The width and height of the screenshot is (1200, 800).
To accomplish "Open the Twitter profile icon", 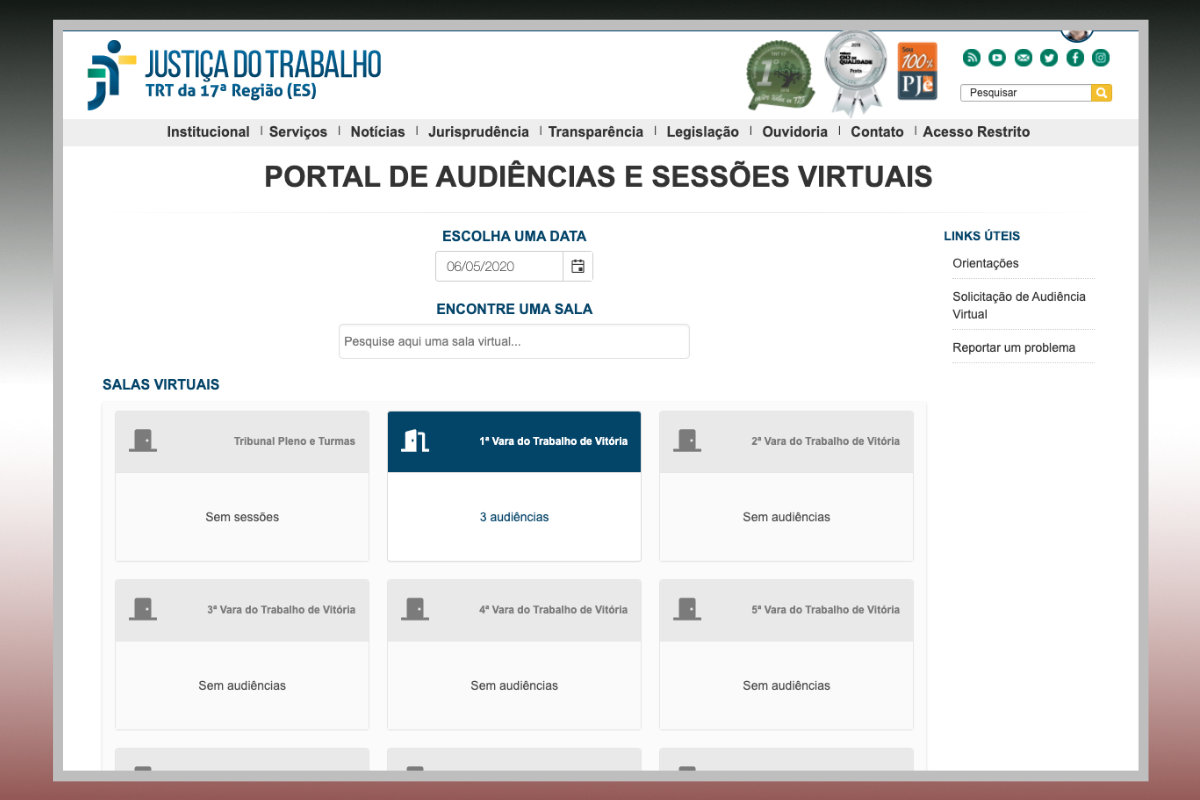I will pos(1049,58).
